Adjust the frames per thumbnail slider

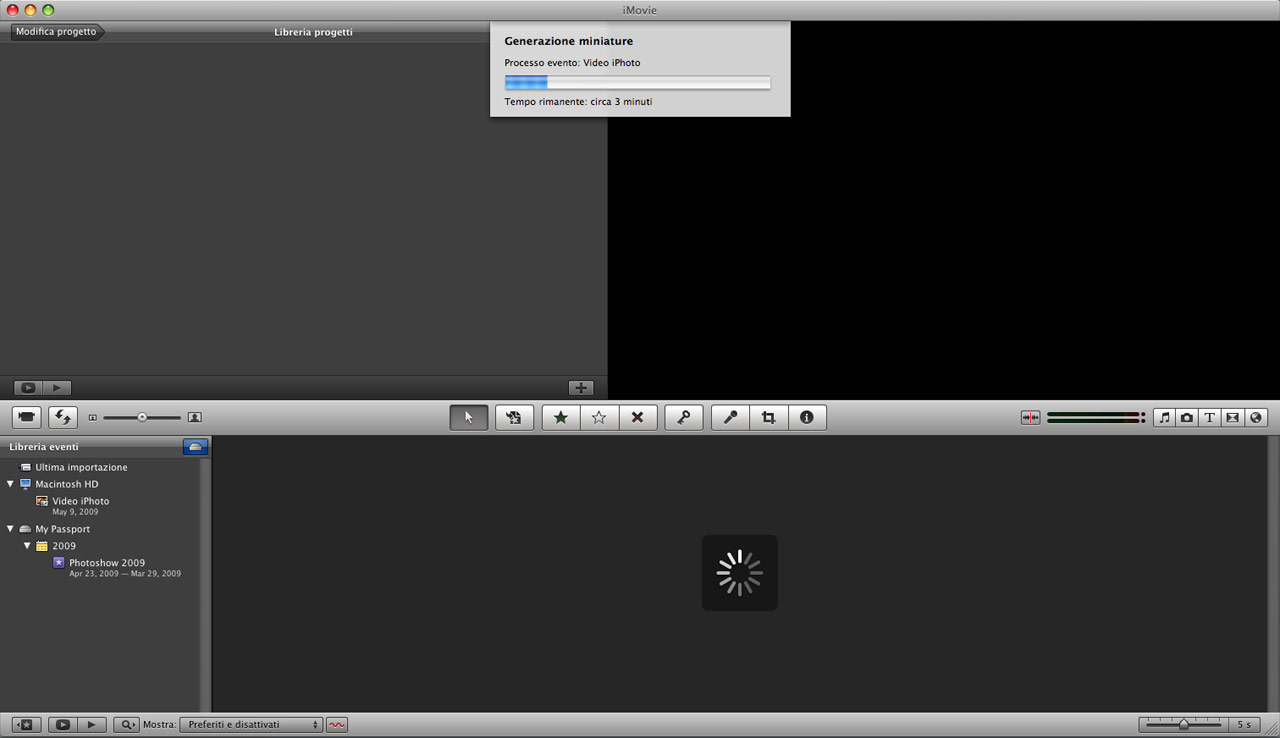pos(1184,725)
